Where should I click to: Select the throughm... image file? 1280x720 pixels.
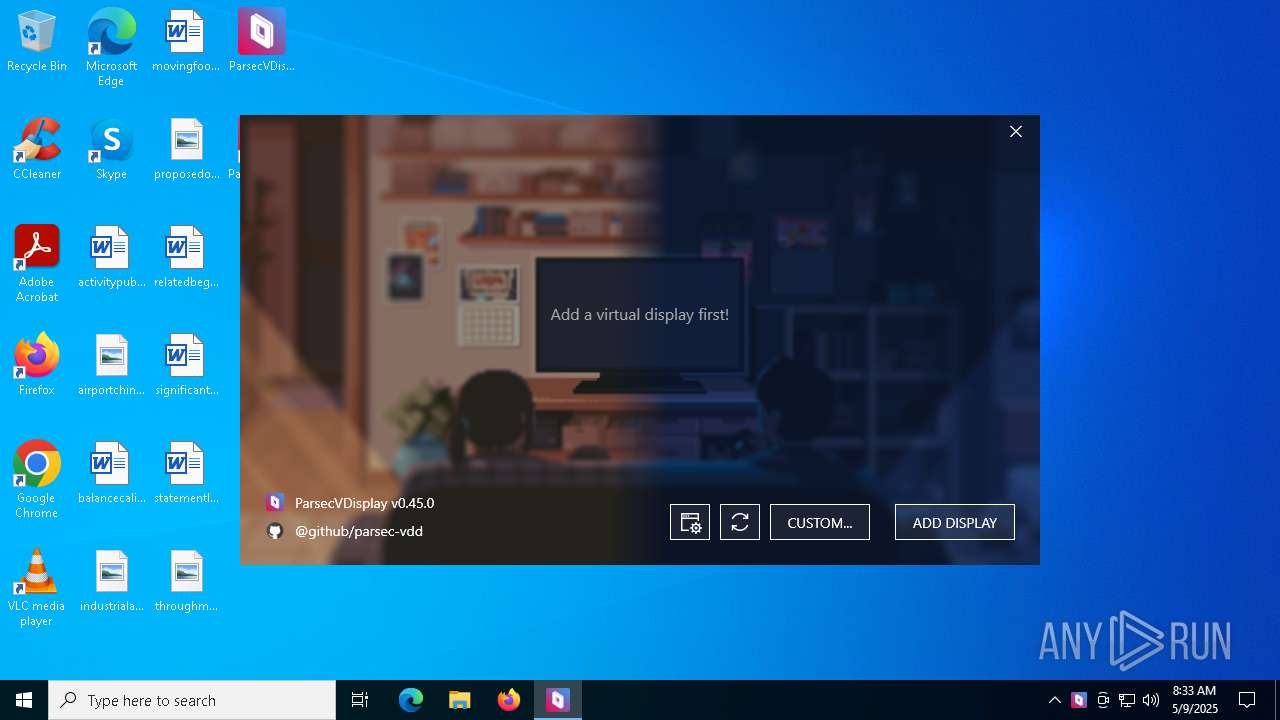(x=186, y=581)
